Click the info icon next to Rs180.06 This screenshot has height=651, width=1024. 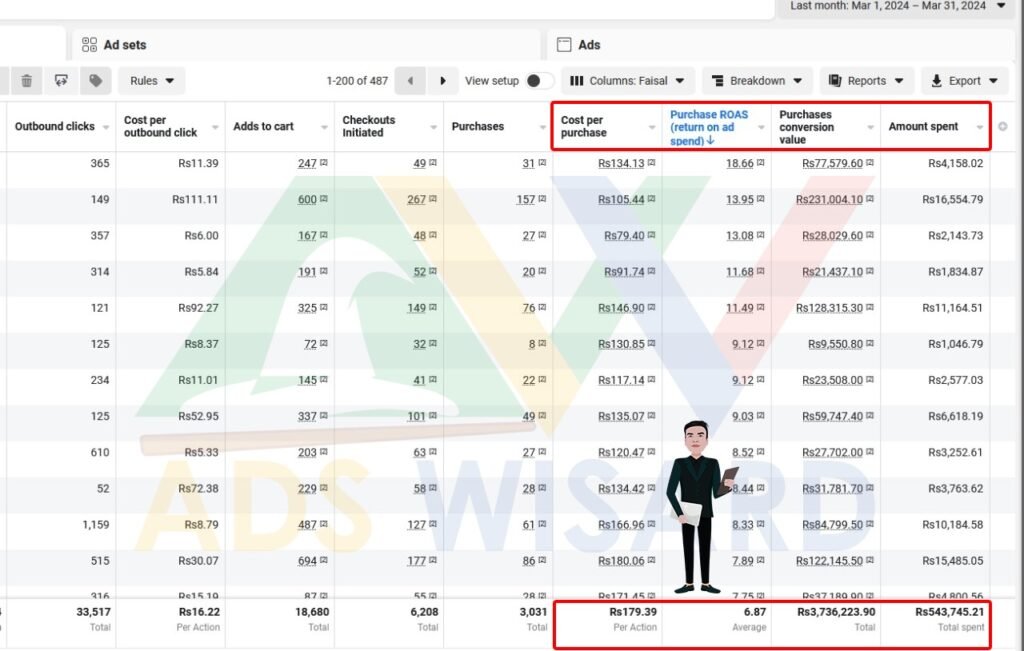pos(651,560)
